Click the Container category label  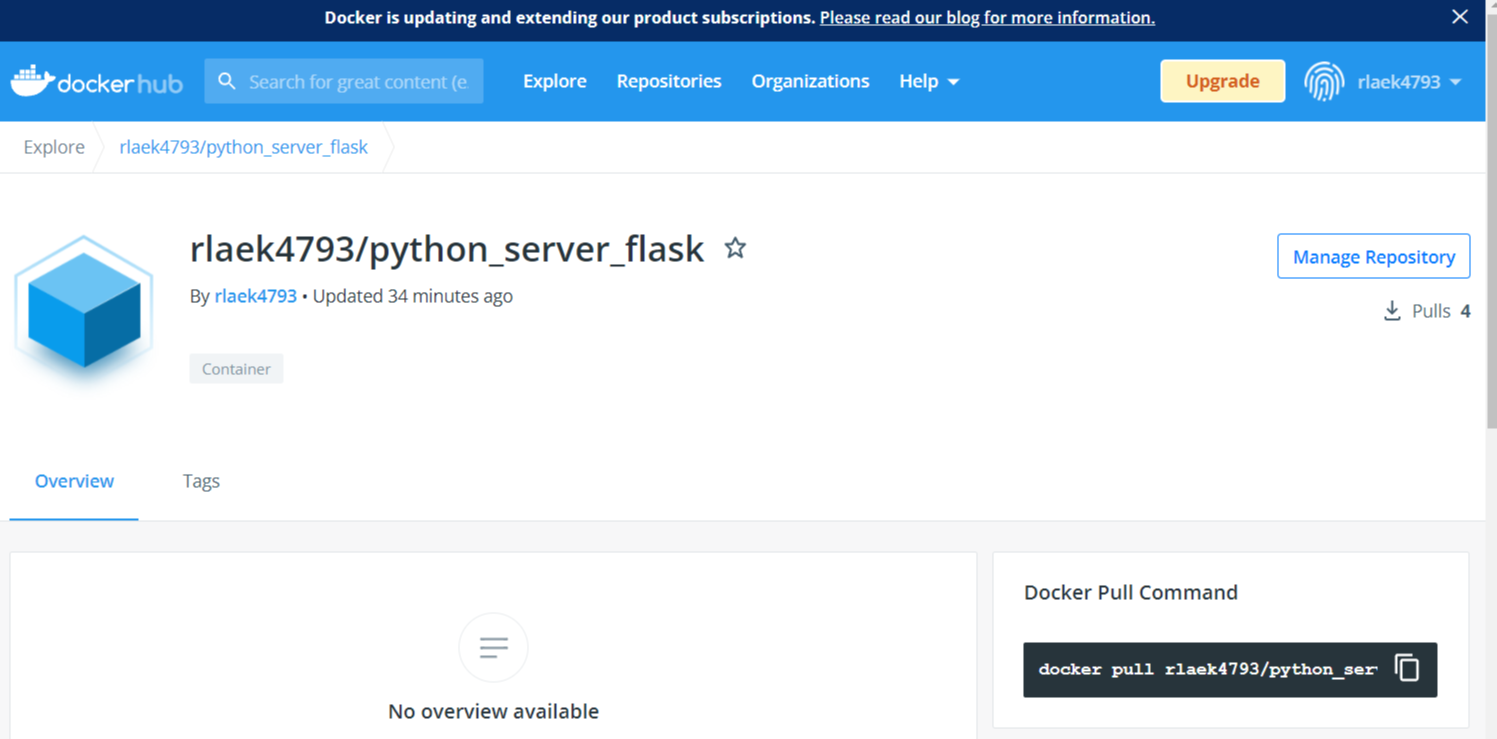tap(236, 368)
